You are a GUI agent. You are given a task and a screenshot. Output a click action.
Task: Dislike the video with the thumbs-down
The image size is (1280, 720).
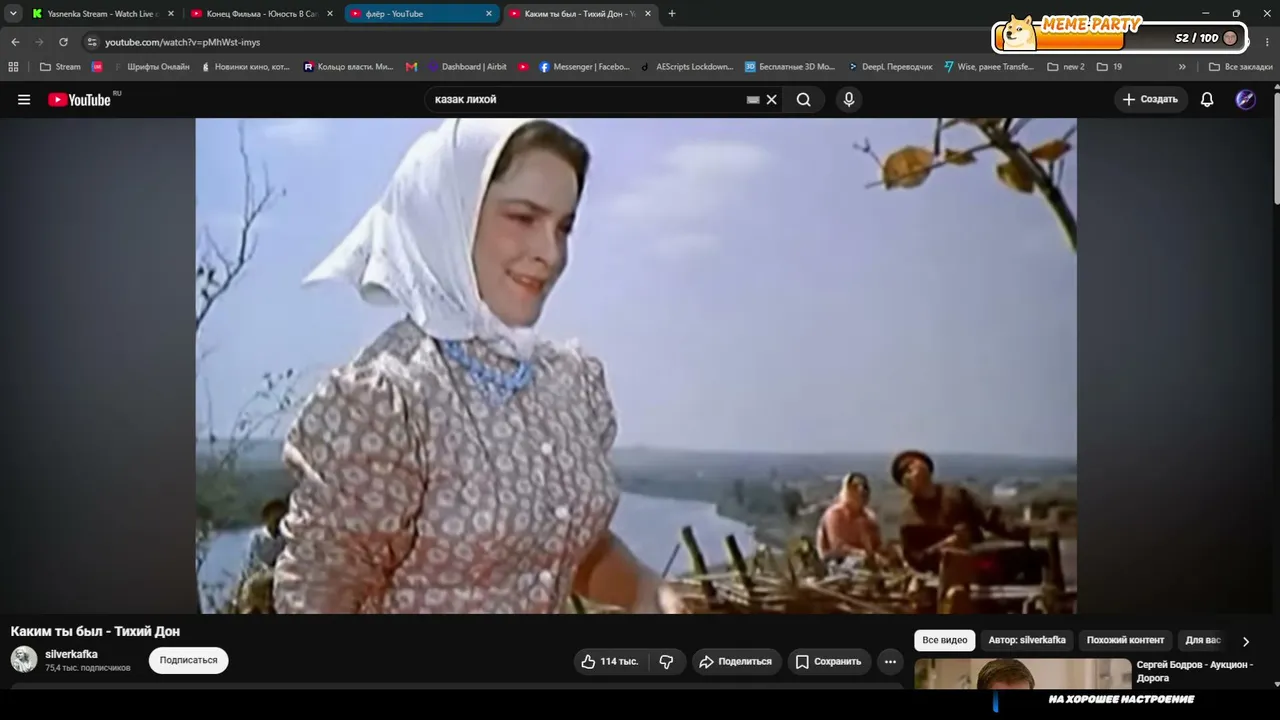point(666,661)
